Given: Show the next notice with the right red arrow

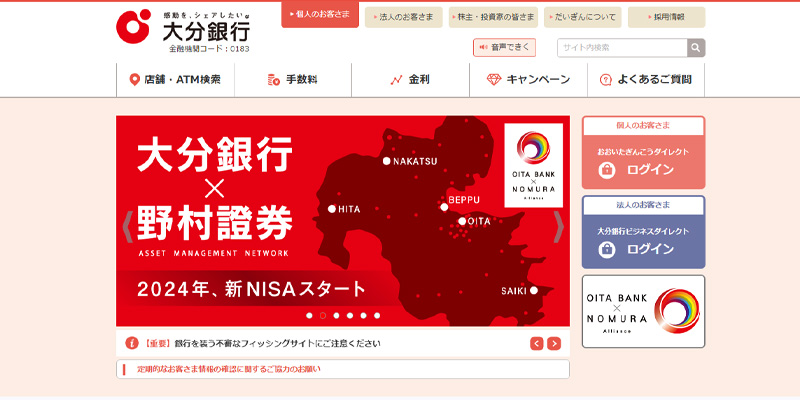Looking at the screenshot, I should (554, 343).
